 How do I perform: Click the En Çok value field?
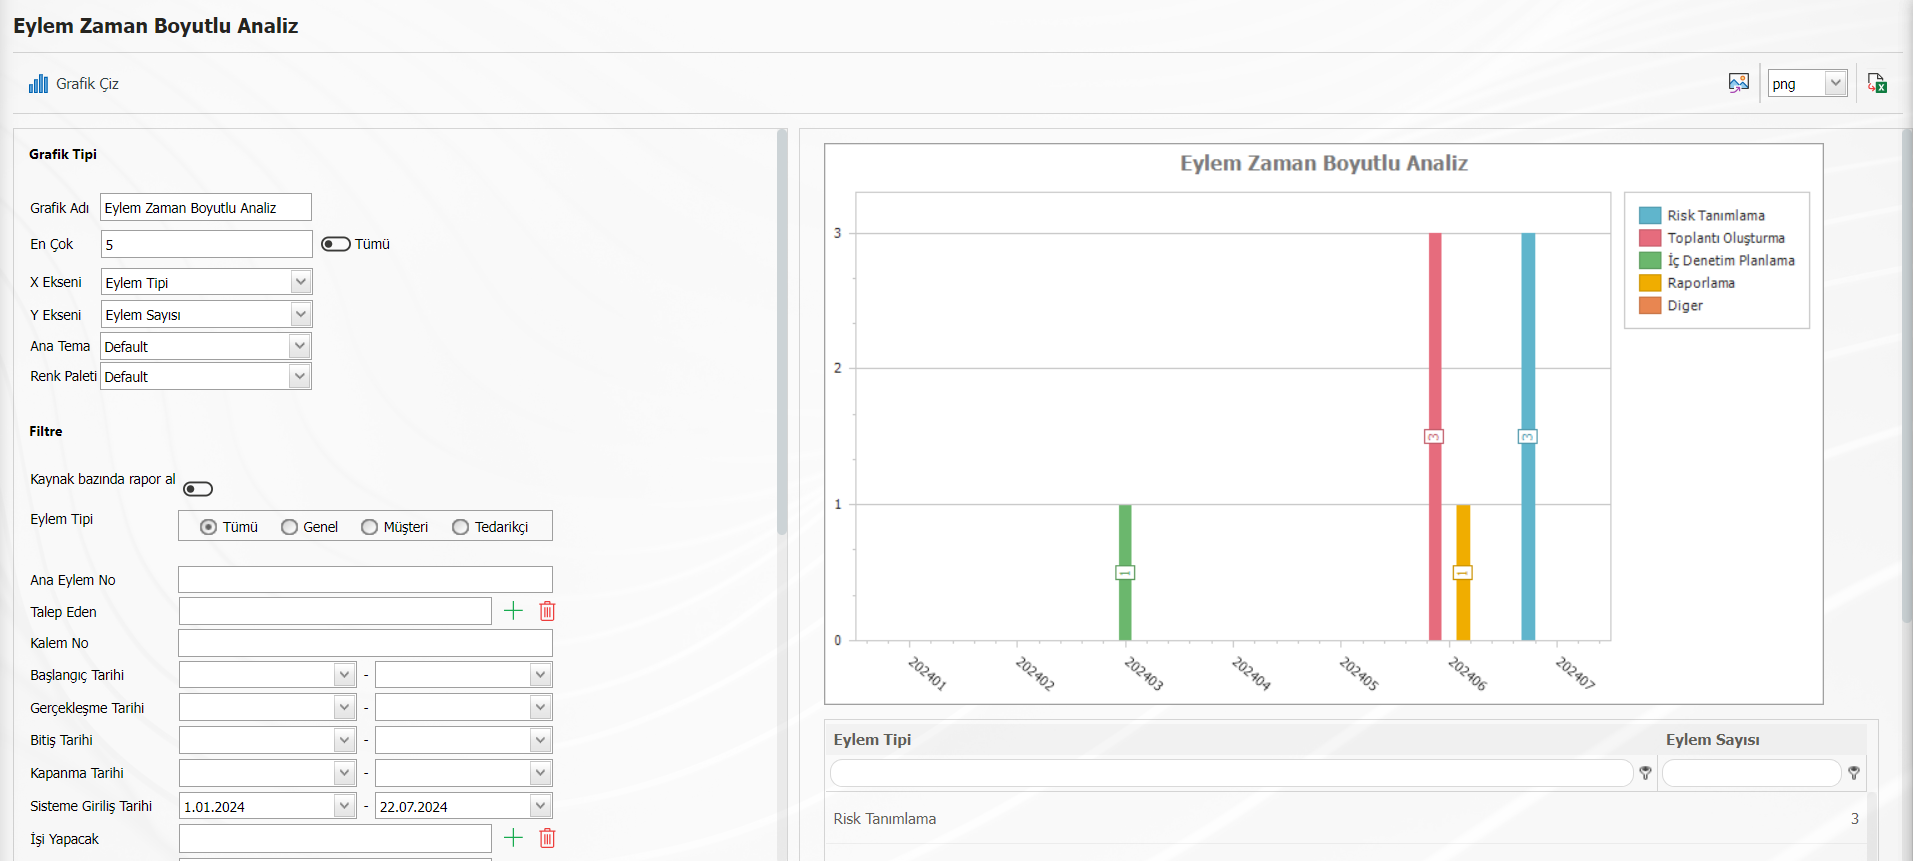(x=207, y=244)
